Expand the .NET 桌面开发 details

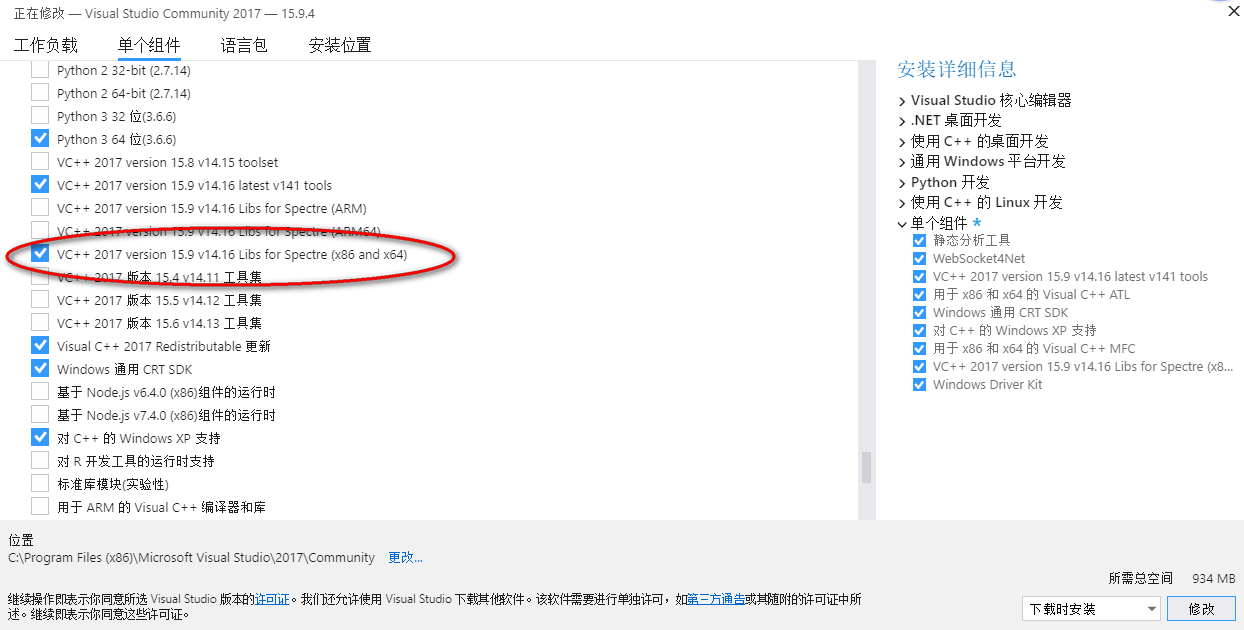[x=903, y=121]
